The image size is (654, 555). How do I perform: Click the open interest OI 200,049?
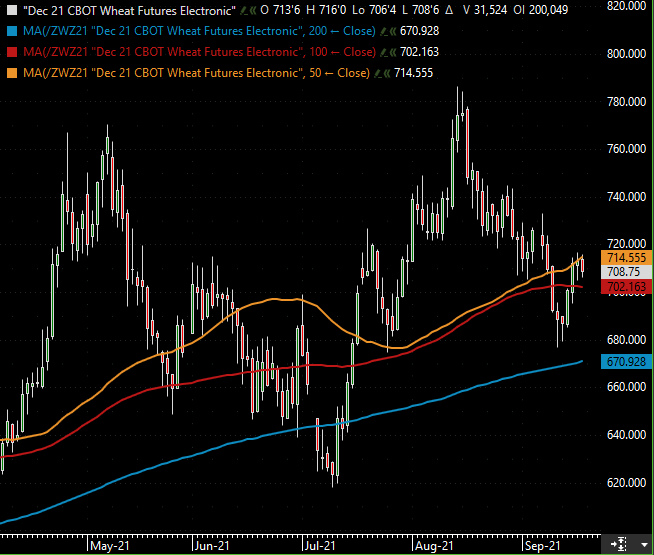[x=541, y=10]
